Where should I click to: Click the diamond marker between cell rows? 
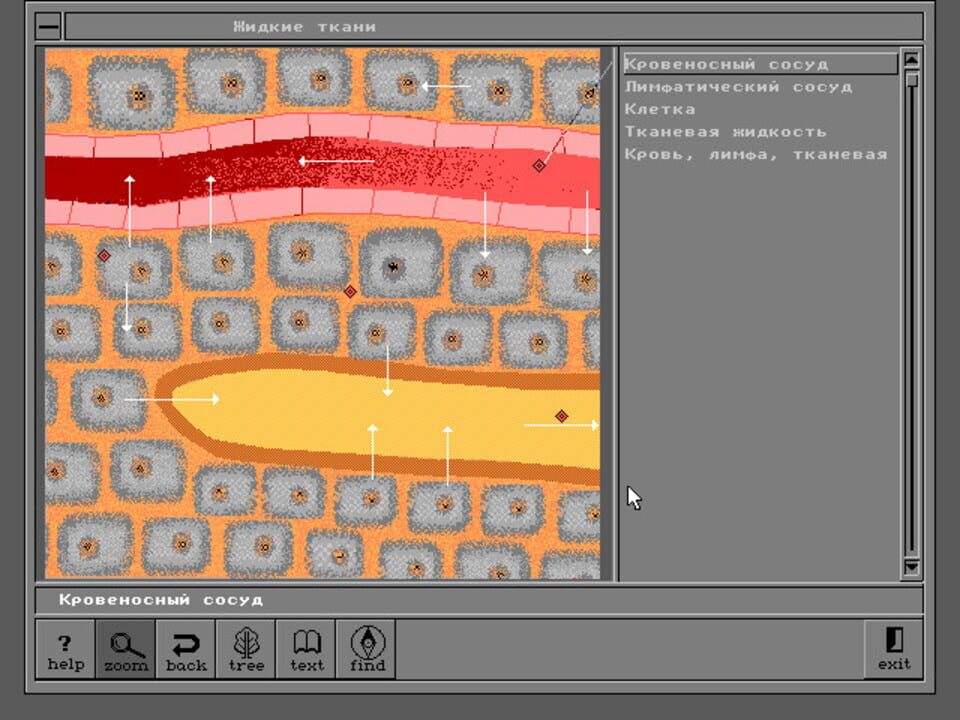point(349,291)
